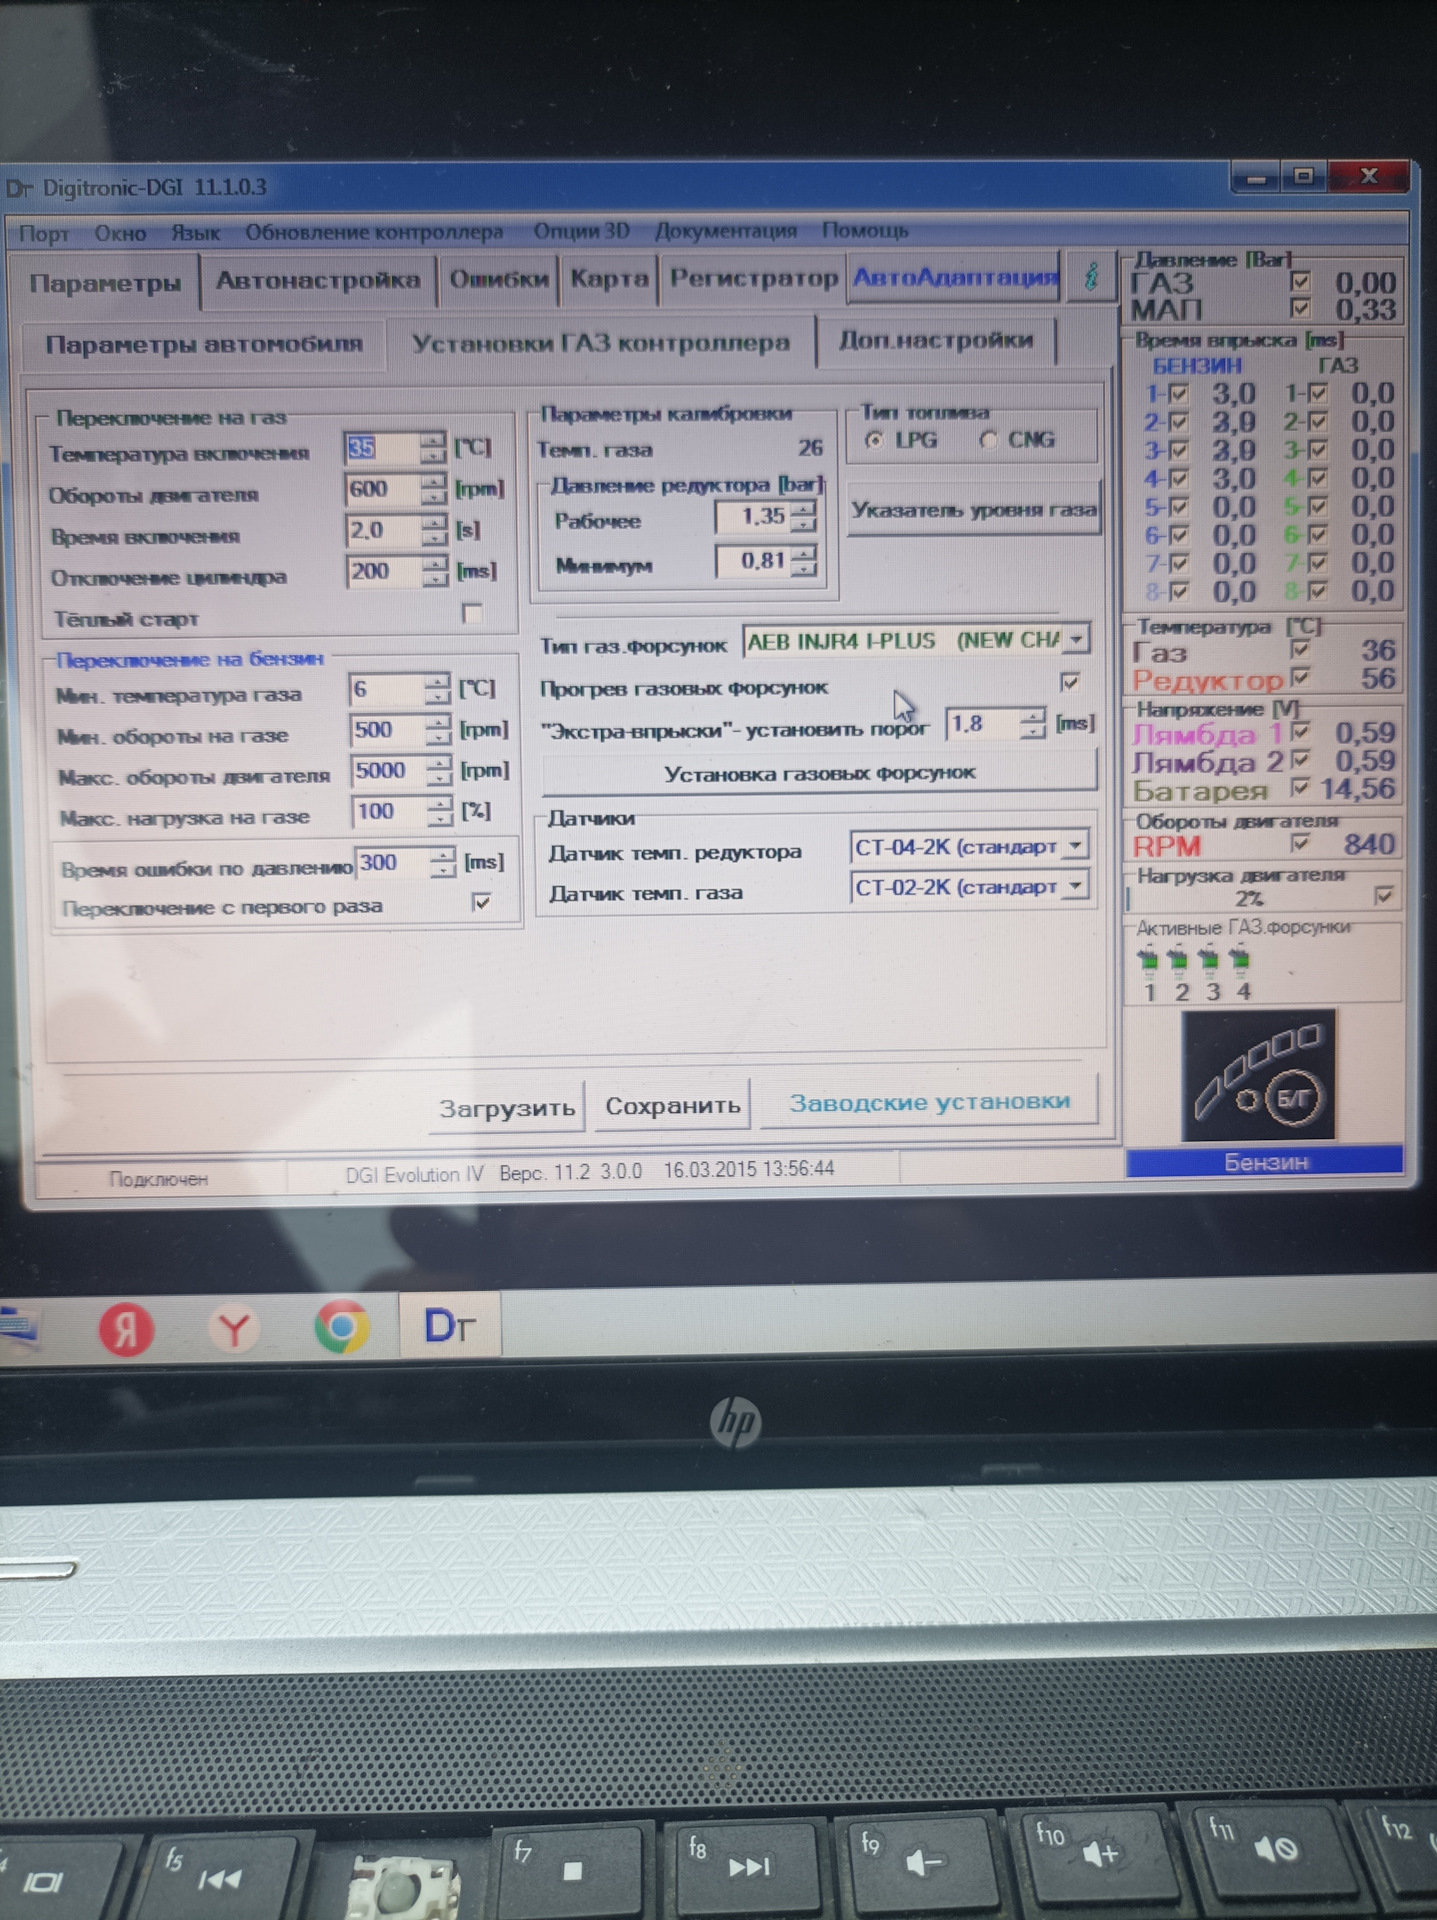Click active gas injector icon number 3

tap(1211, 962)
